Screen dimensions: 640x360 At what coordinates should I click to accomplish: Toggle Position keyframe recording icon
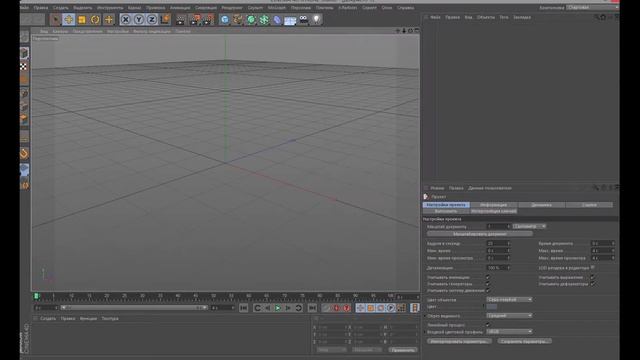[360, 308]
